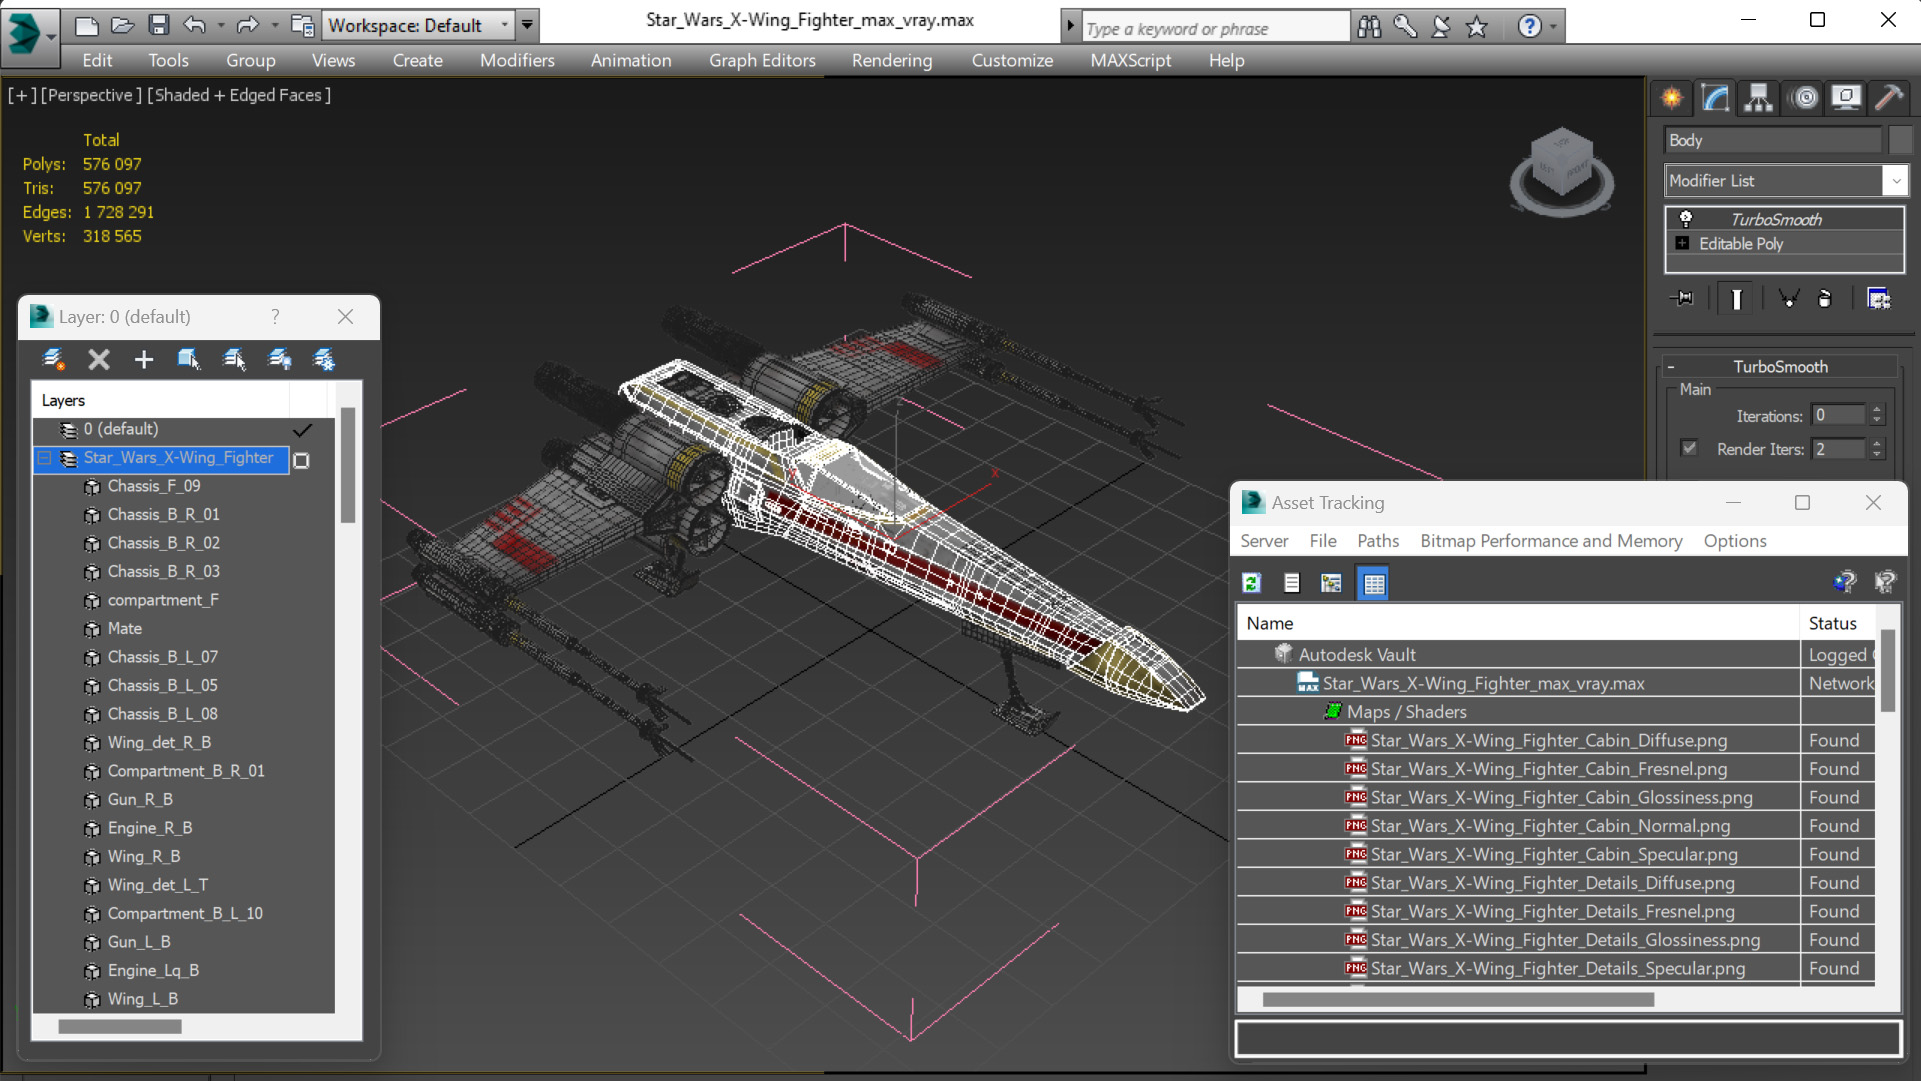The width and height of the screenshot is (1921, 1081).
Task: Open the Utilities hammer panel tab
Action: point(1889,97)
